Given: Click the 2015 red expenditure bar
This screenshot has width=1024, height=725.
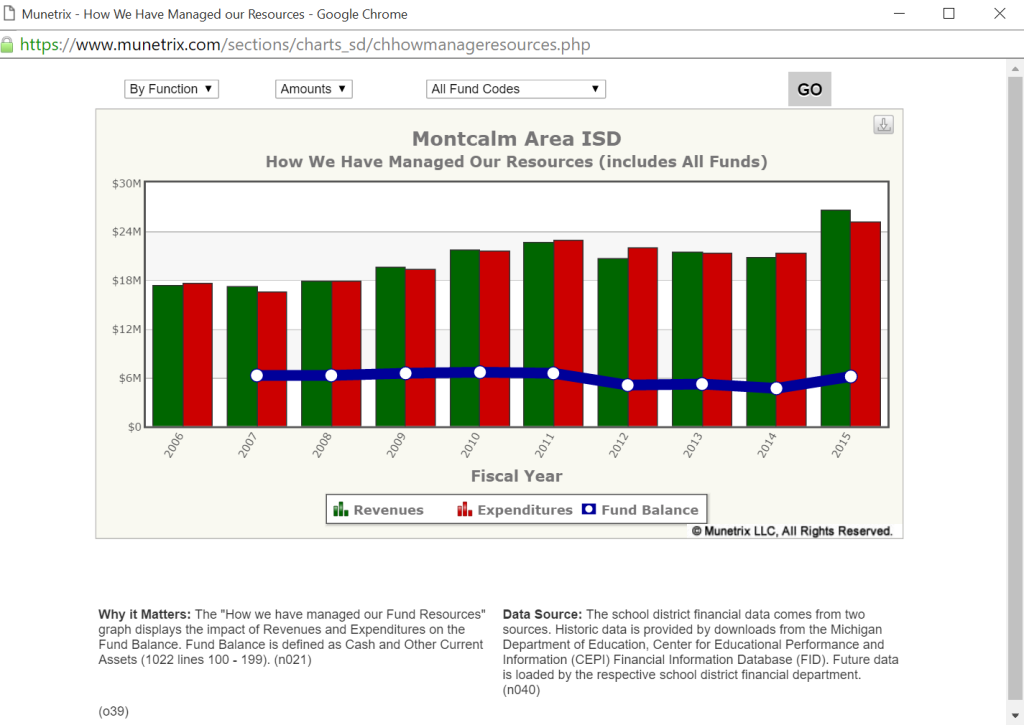Looking at the screenshot, I should (865, 324).
